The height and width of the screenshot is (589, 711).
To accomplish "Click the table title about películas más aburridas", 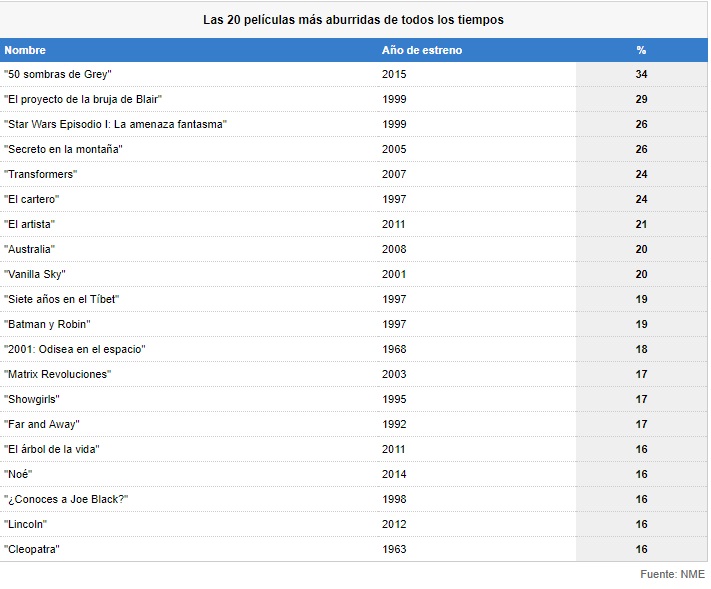I will [353, 19].
